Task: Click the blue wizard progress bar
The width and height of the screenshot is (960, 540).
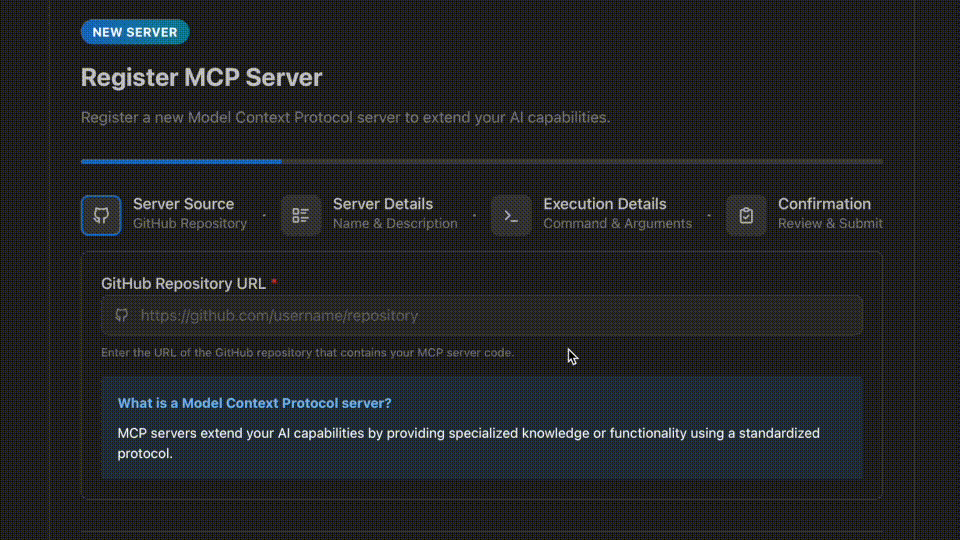Action: click(x=181, y=161)
